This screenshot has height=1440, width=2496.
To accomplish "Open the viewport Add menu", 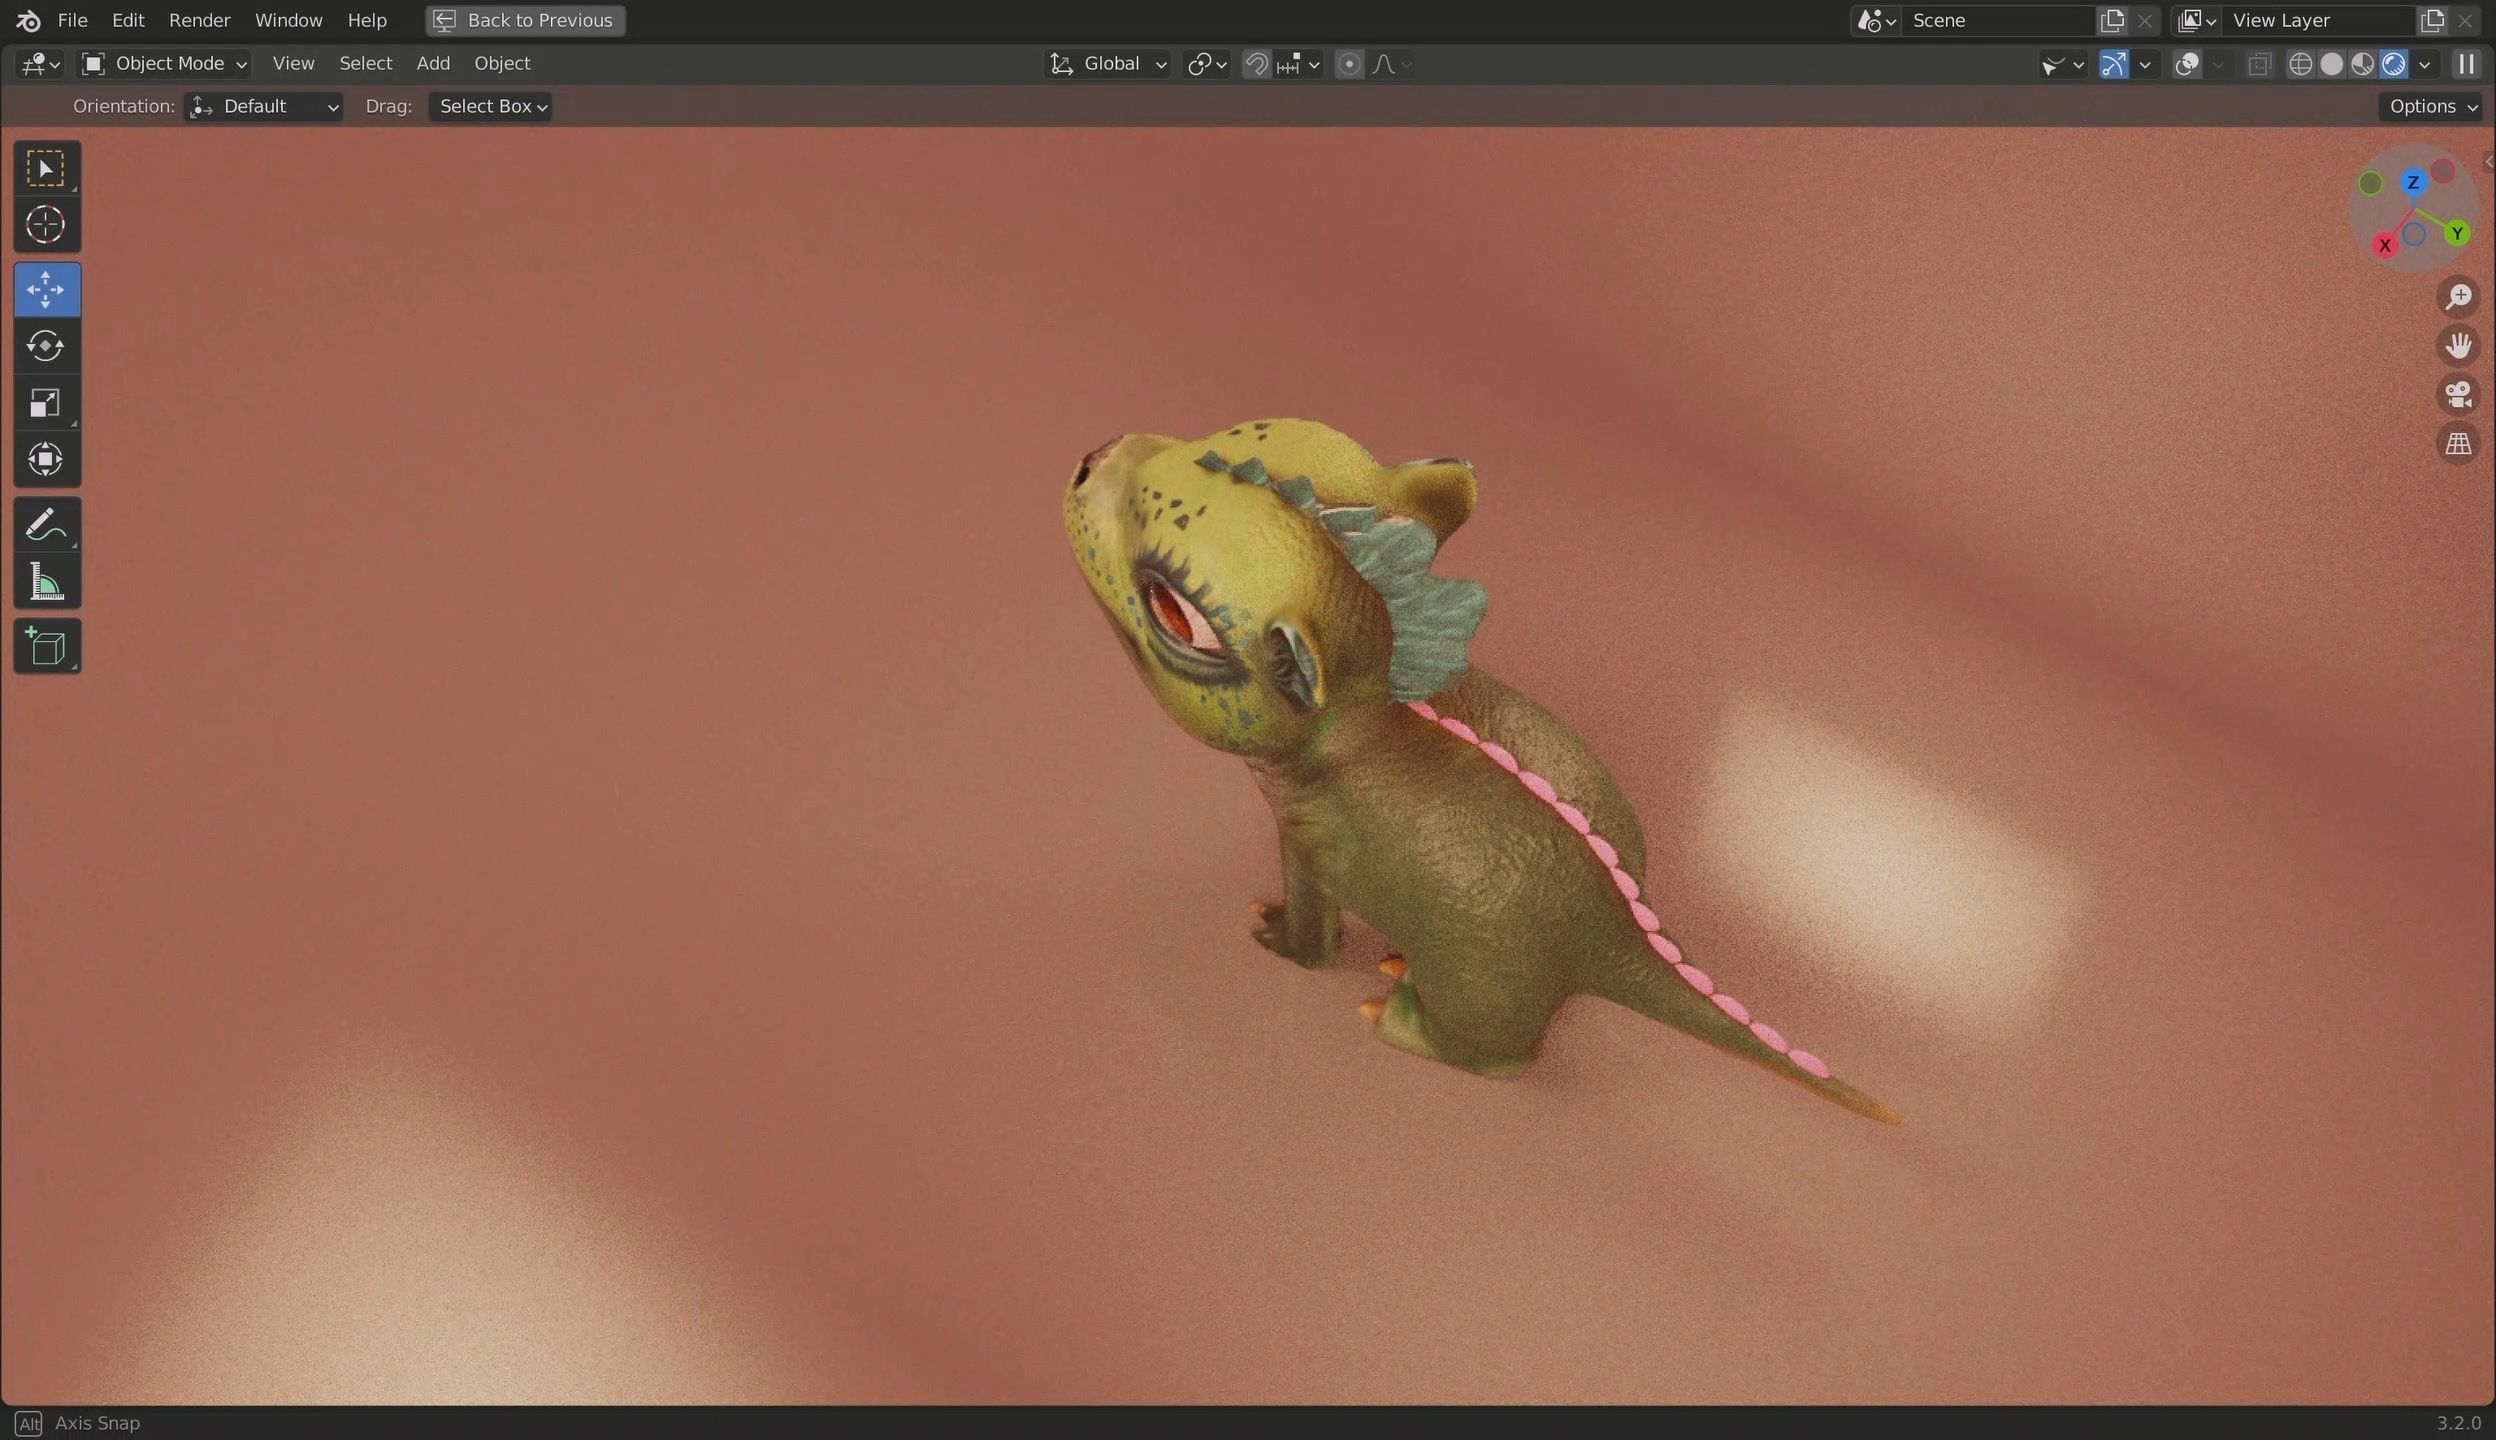I will tap(433, 64).
